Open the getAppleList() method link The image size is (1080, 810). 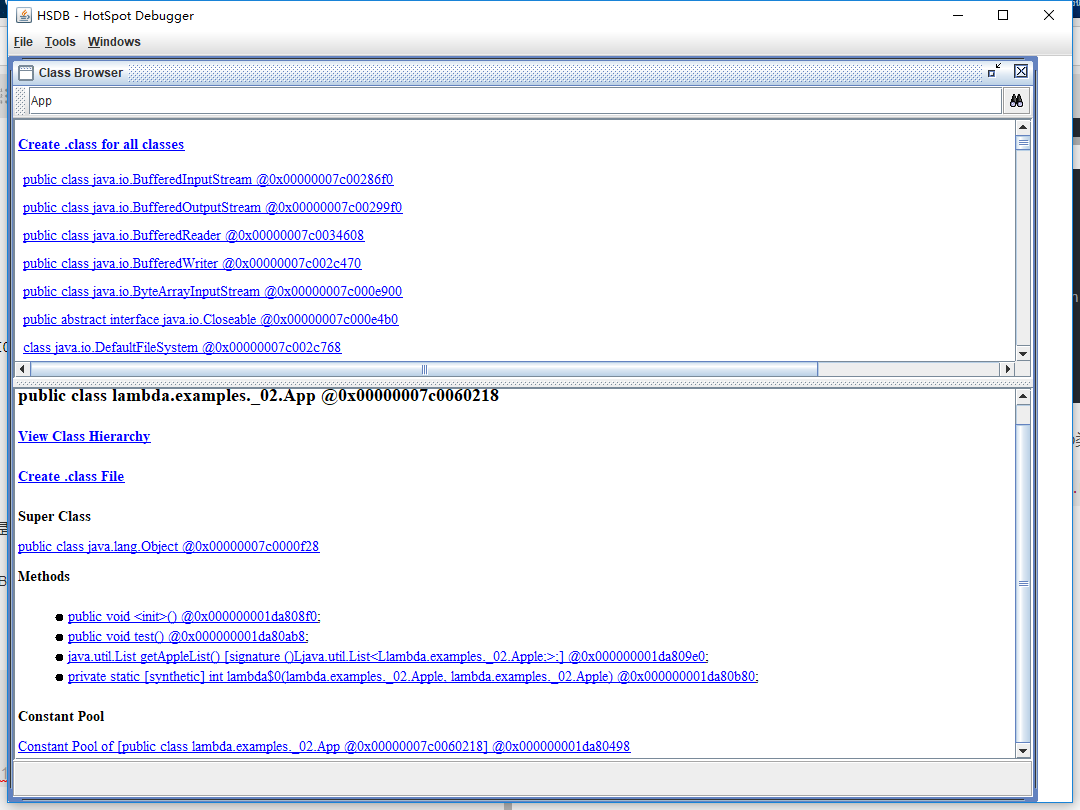pos(388,656)
